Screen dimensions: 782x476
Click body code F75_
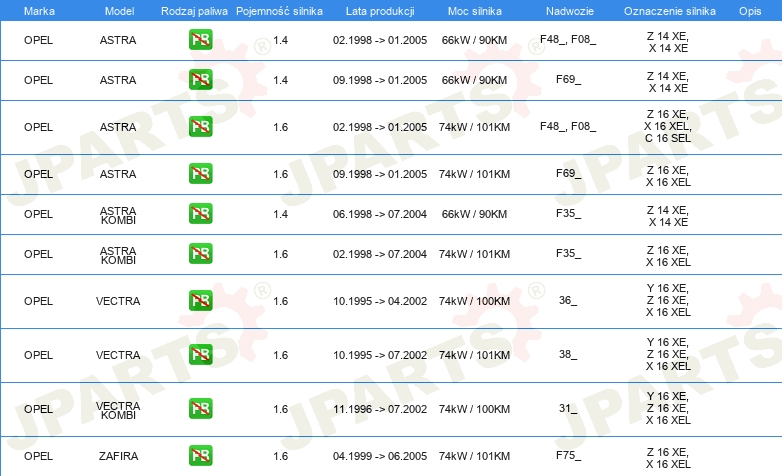(x=568, y=456)
